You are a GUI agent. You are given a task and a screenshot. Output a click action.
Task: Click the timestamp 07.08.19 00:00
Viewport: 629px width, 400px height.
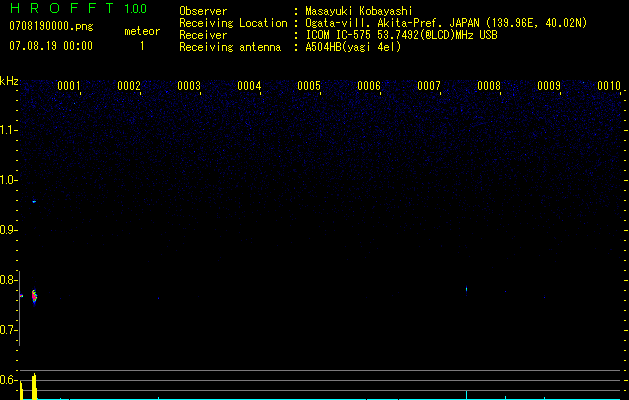pos(51,46)
